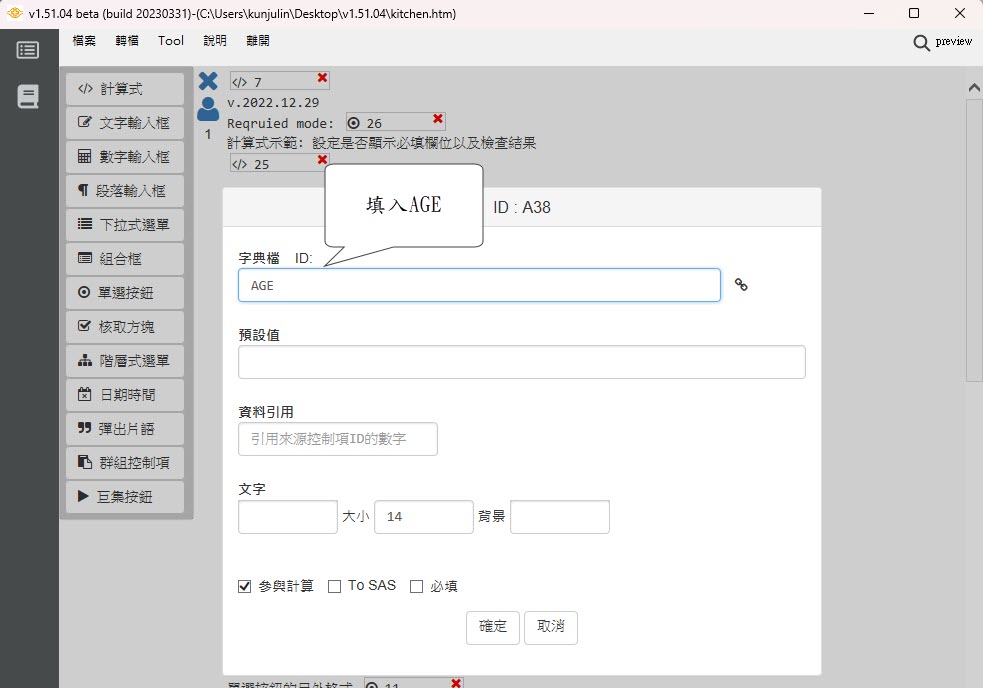Click the blue user icon
983x688 pixels.
pyautogui.click(x=208, y=108)
